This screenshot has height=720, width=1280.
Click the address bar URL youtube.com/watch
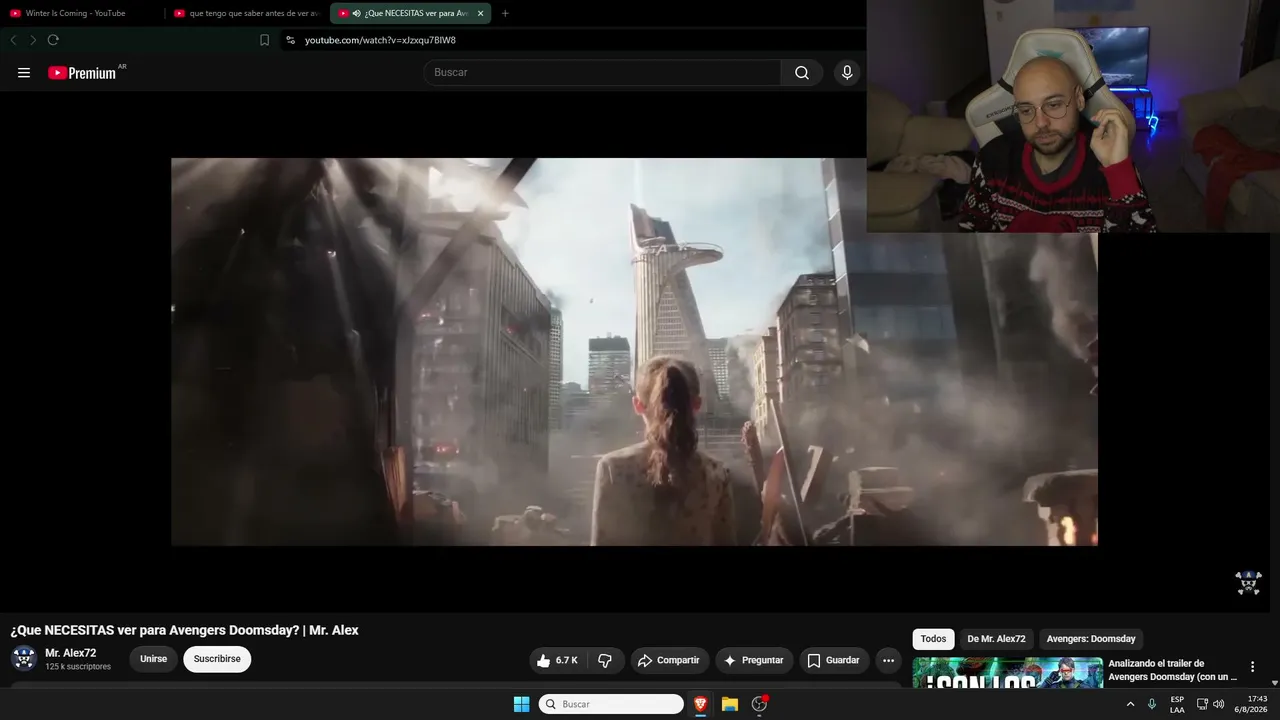(380, 40)
